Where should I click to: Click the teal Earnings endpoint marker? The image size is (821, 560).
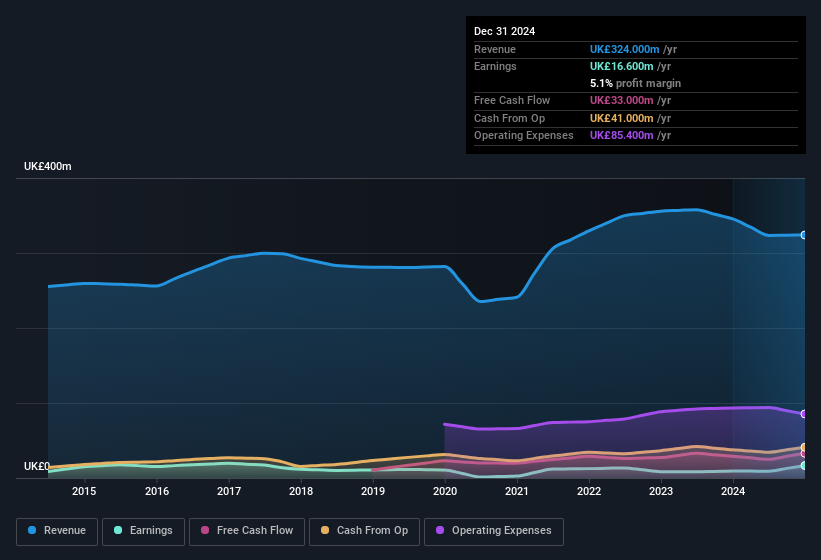pyautogui.click(x=804, y=465)
